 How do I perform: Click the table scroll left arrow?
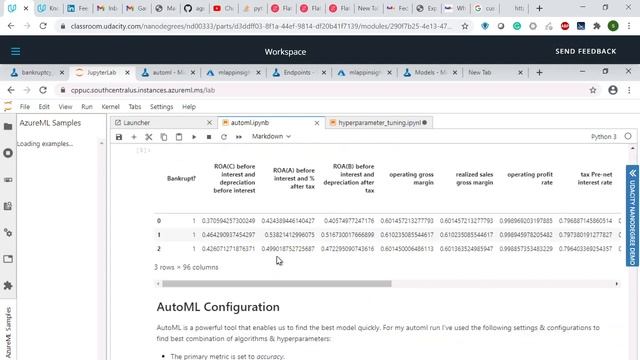point(158,284)
